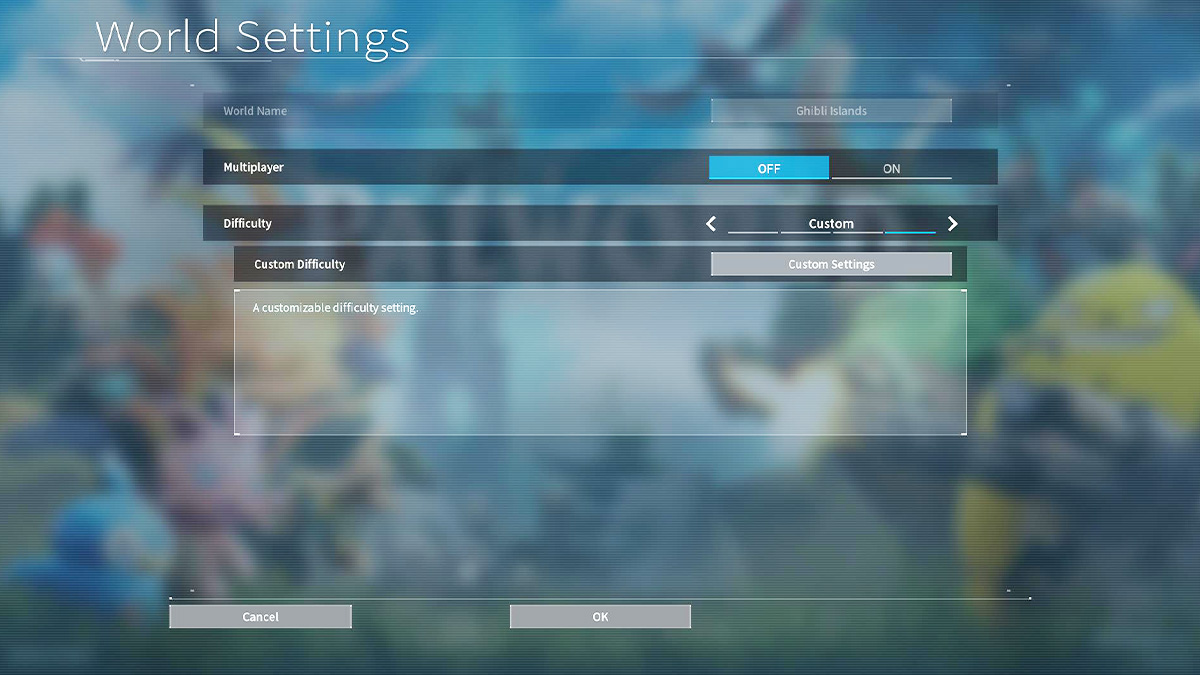
Task: Switch Multiplayer to ON
Action: pyautogui.click(x=891, y=168)
